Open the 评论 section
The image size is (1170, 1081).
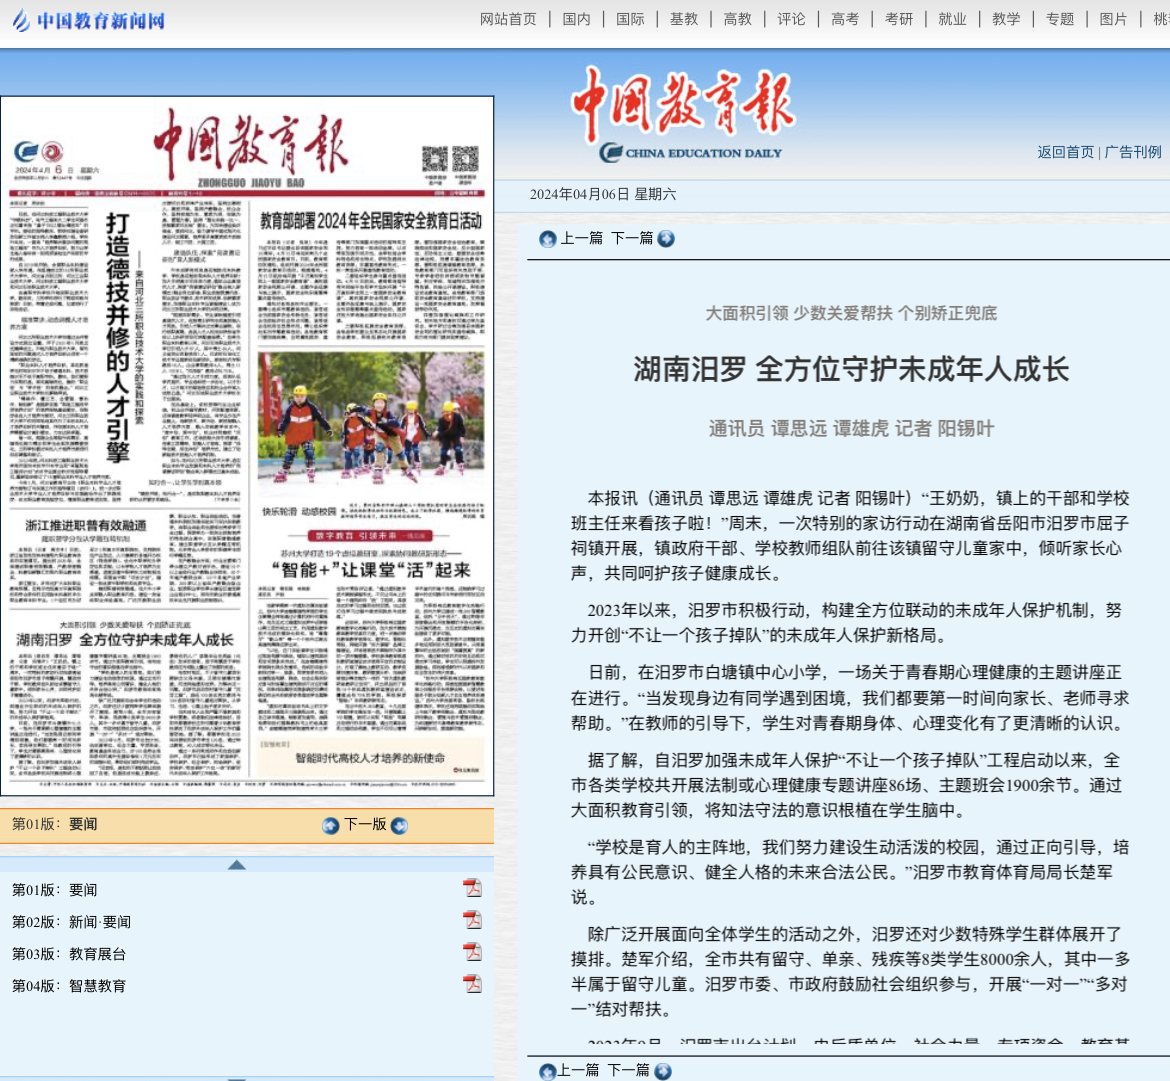pyautogui.click(x=791, y=19)
